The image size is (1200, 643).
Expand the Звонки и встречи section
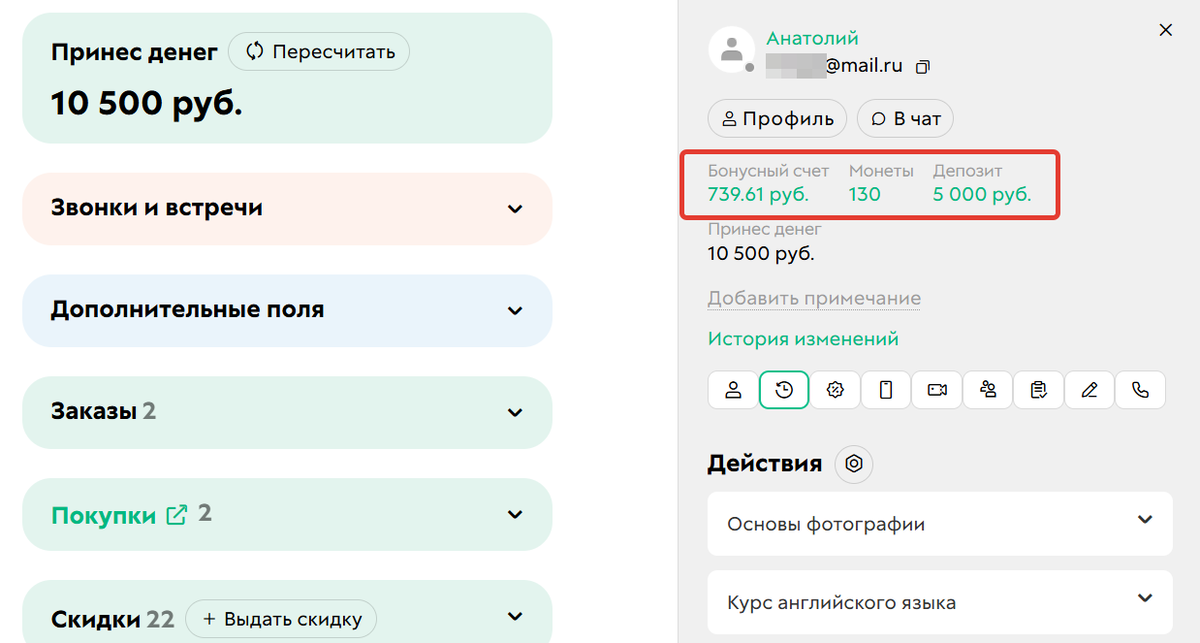(515, 208)
